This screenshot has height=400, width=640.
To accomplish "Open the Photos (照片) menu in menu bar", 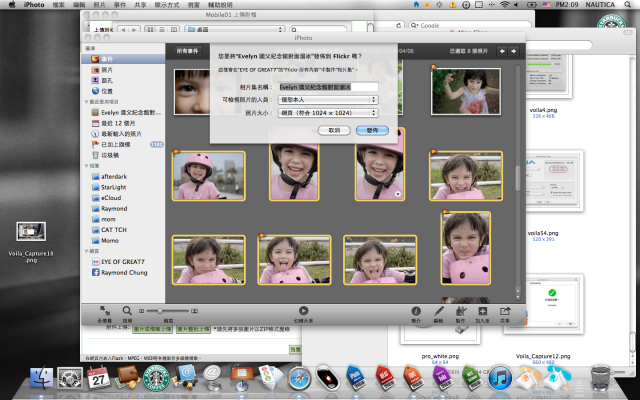I will click(x=99, y=5).
